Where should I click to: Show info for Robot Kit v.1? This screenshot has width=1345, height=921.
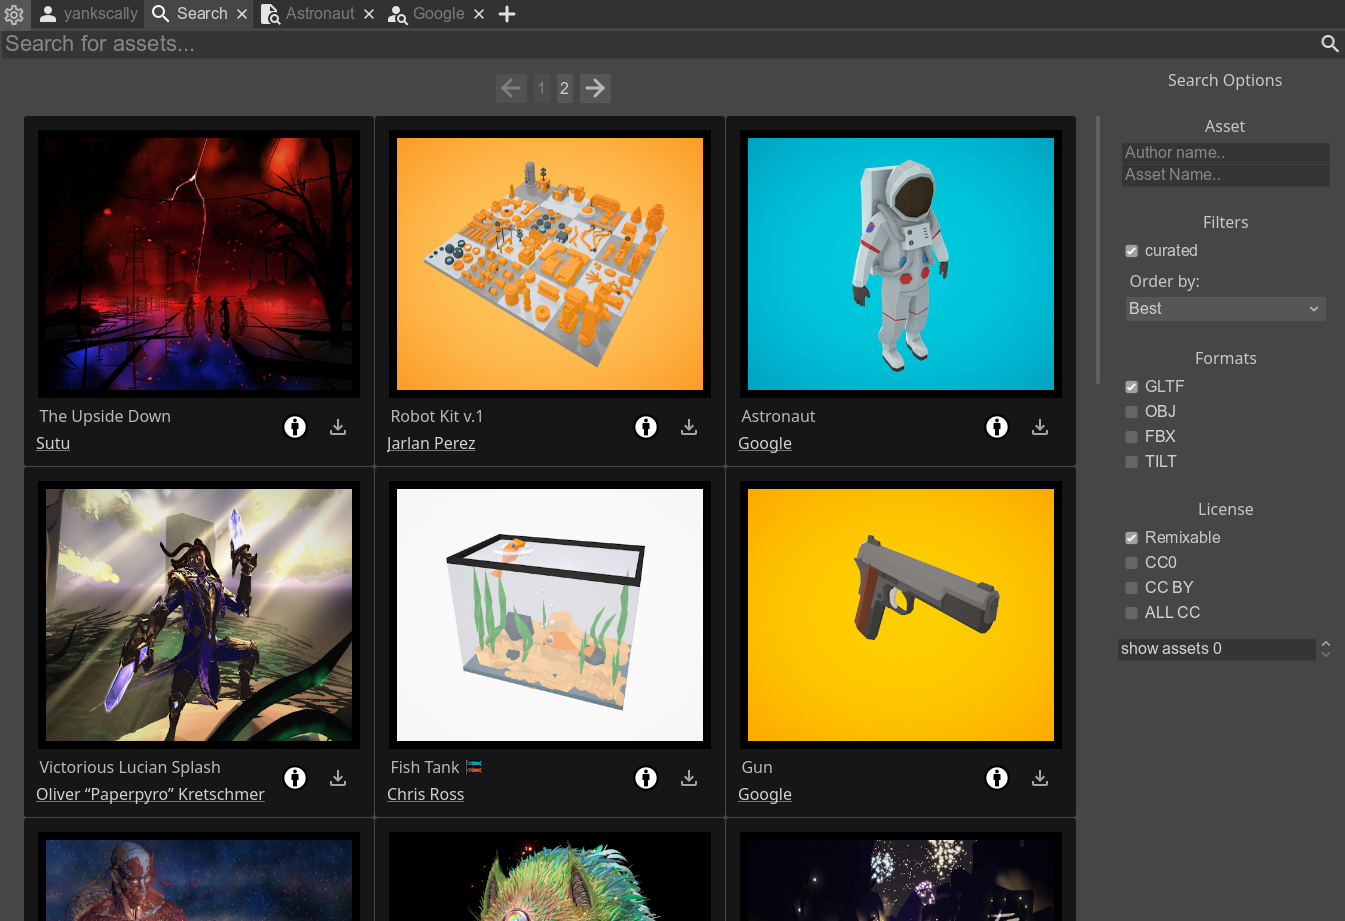(646, 427)
